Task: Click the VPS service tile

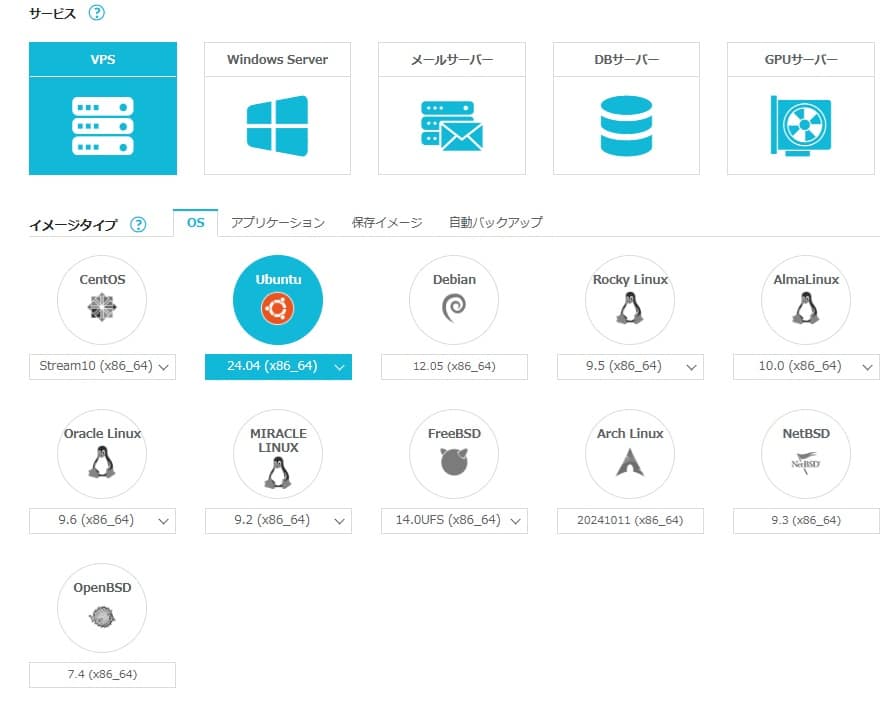Action: 103,109
